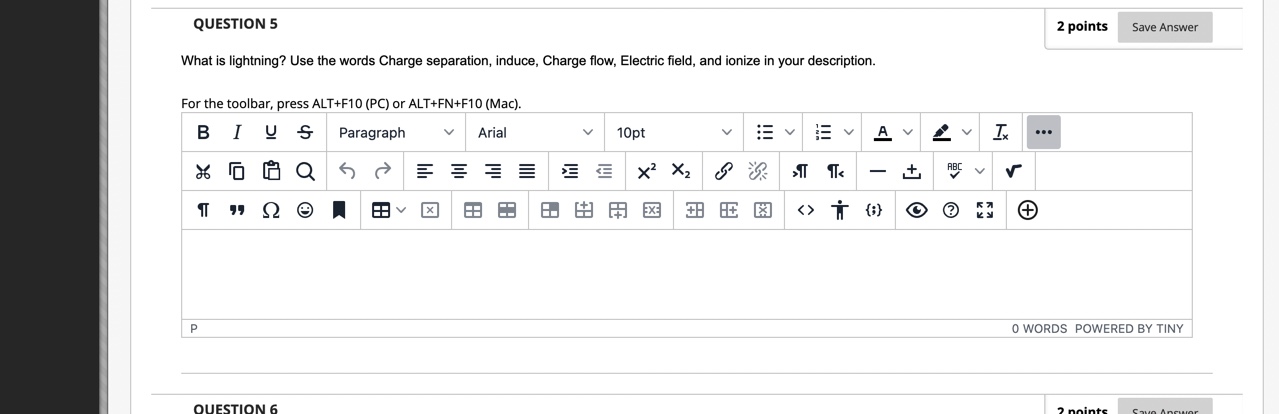Image resolution: width=1279 pixels, height=414 pixels.
Task: Justify text
Action: [527, 172]
